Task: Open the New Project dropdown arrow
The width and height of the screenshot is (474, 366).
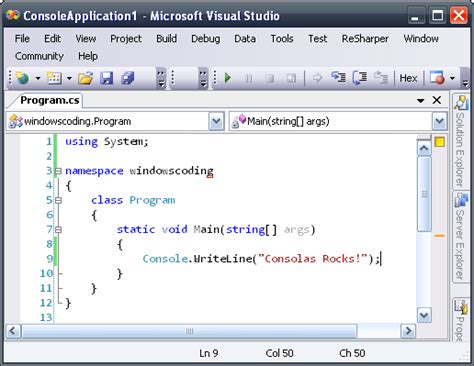Action: point(38,78)
